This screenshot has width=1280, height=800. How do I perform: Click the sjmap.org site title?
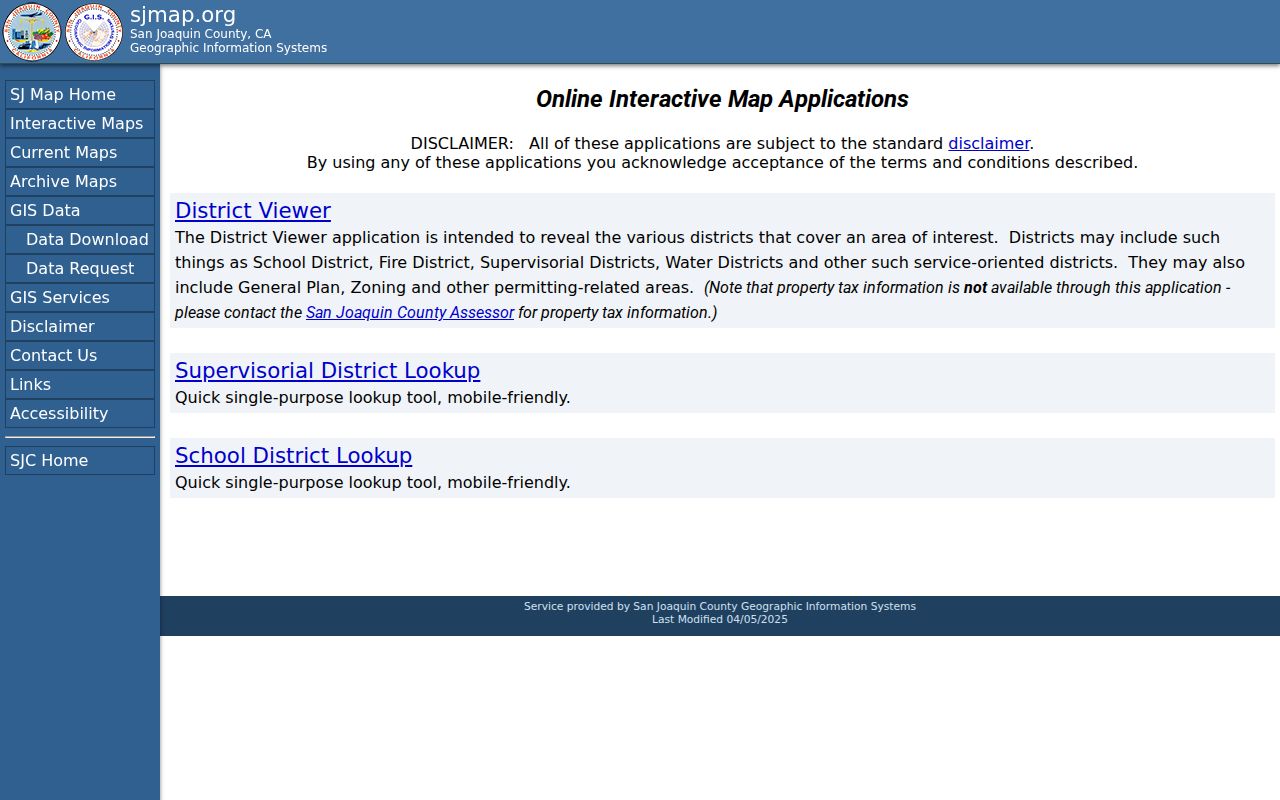(x=183, y=15)
